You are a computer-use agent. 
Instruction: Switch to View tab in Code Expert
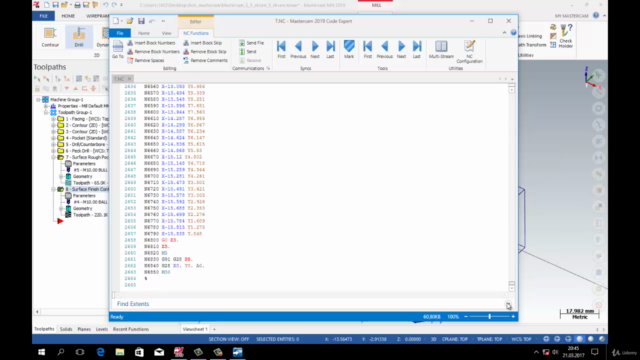(x=167, y=33)
